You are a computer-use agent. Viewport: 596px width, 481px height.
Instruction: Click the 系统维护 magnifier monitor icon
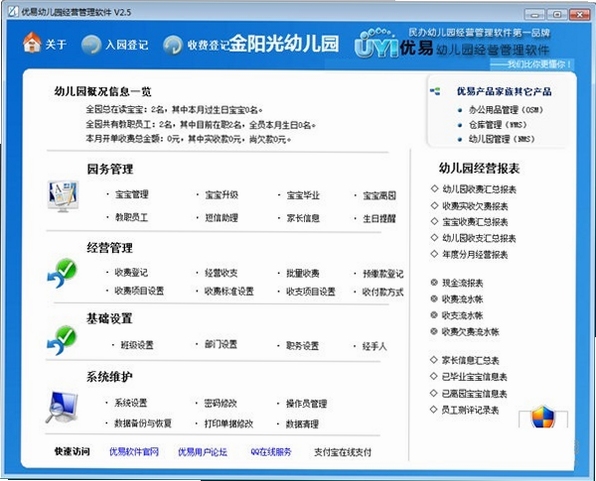click(62, 407)
